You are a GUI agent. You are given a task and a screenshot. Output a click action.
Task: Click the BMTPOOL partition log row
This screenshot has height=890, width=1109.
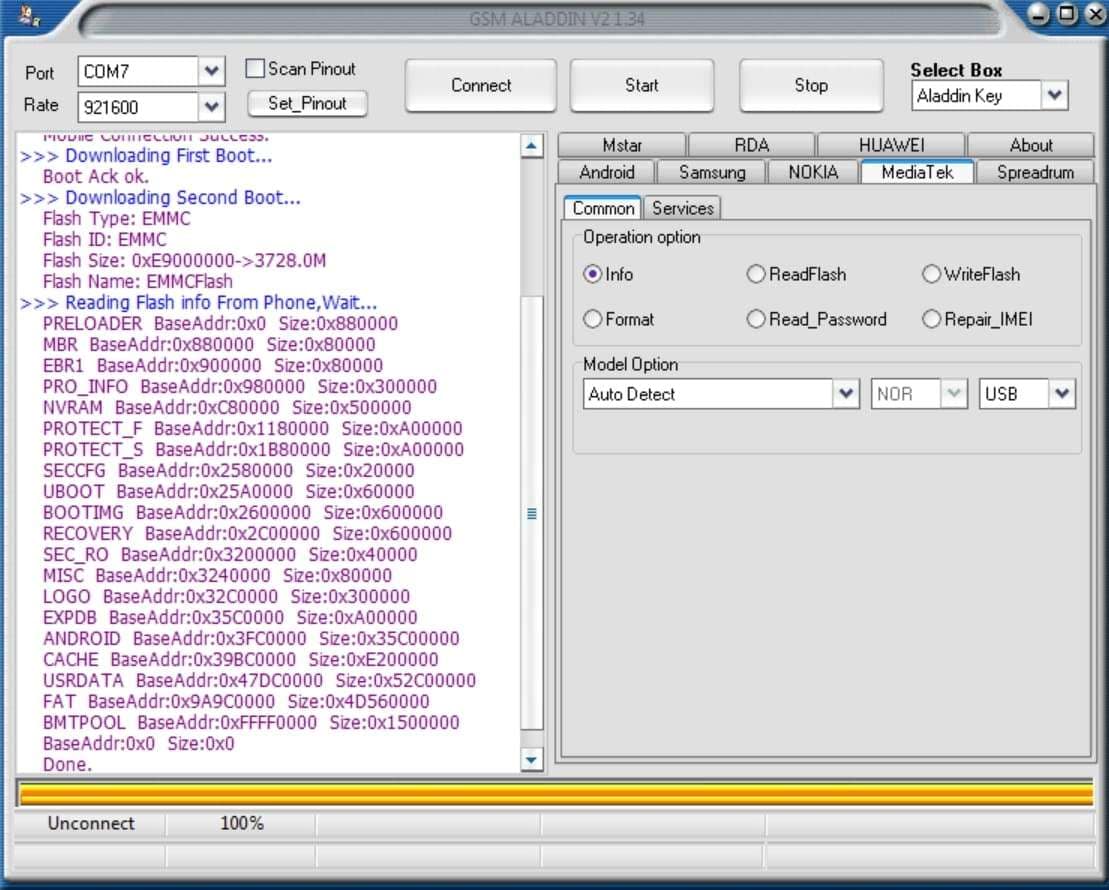point(250,722)
